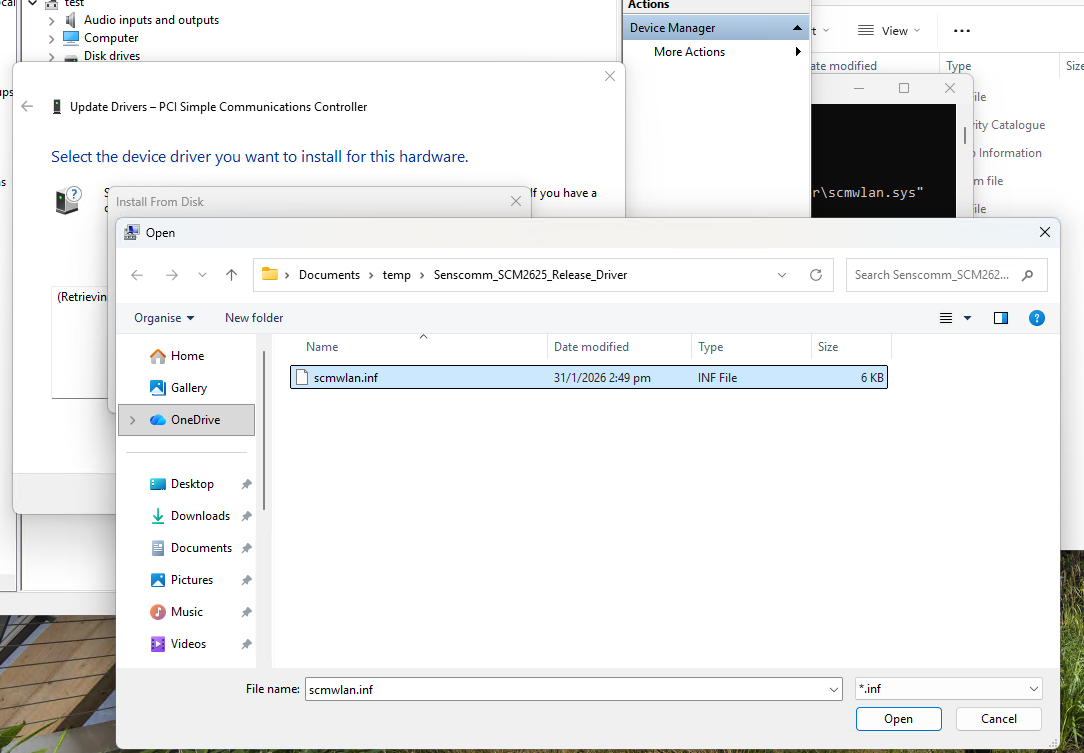Open the selected scmwlan.inf file
Image resolution: width=1084 pixels, height=753 pixels.
898,718
